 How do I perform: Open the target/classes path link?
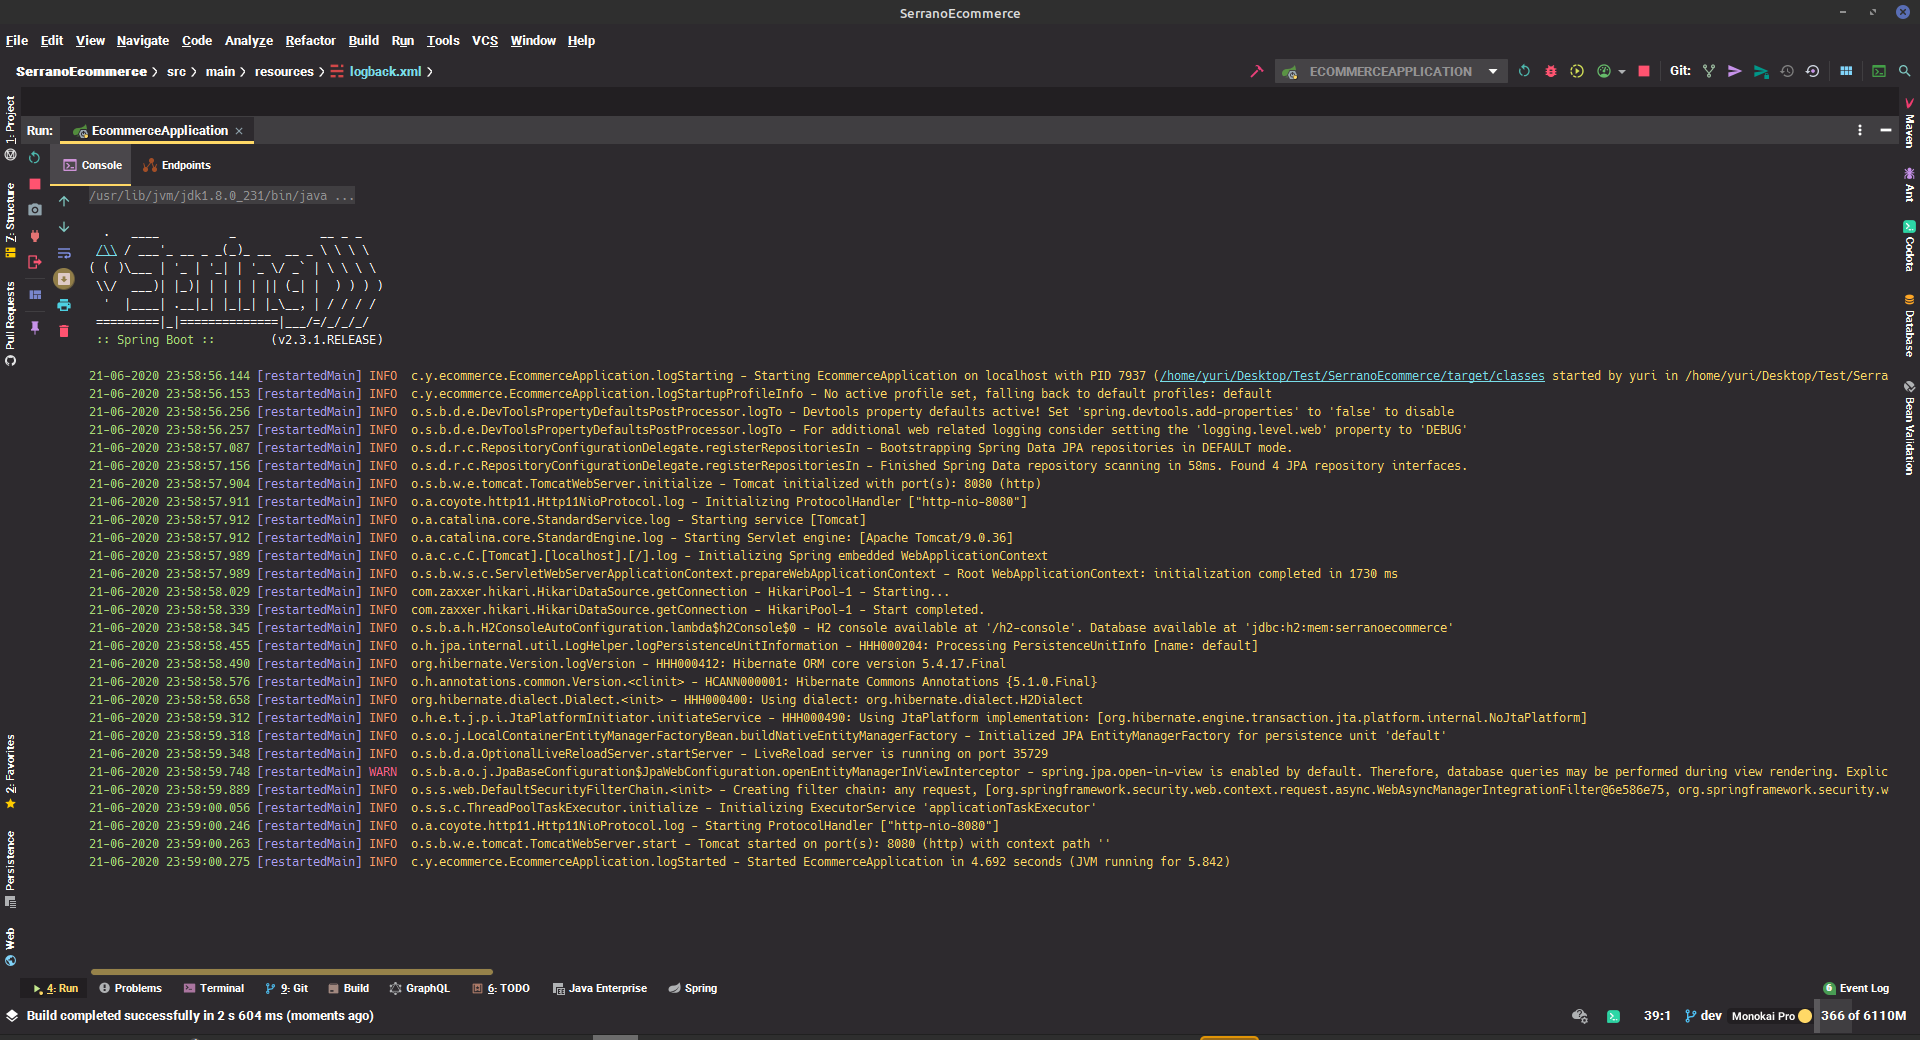coord(1352,376)
